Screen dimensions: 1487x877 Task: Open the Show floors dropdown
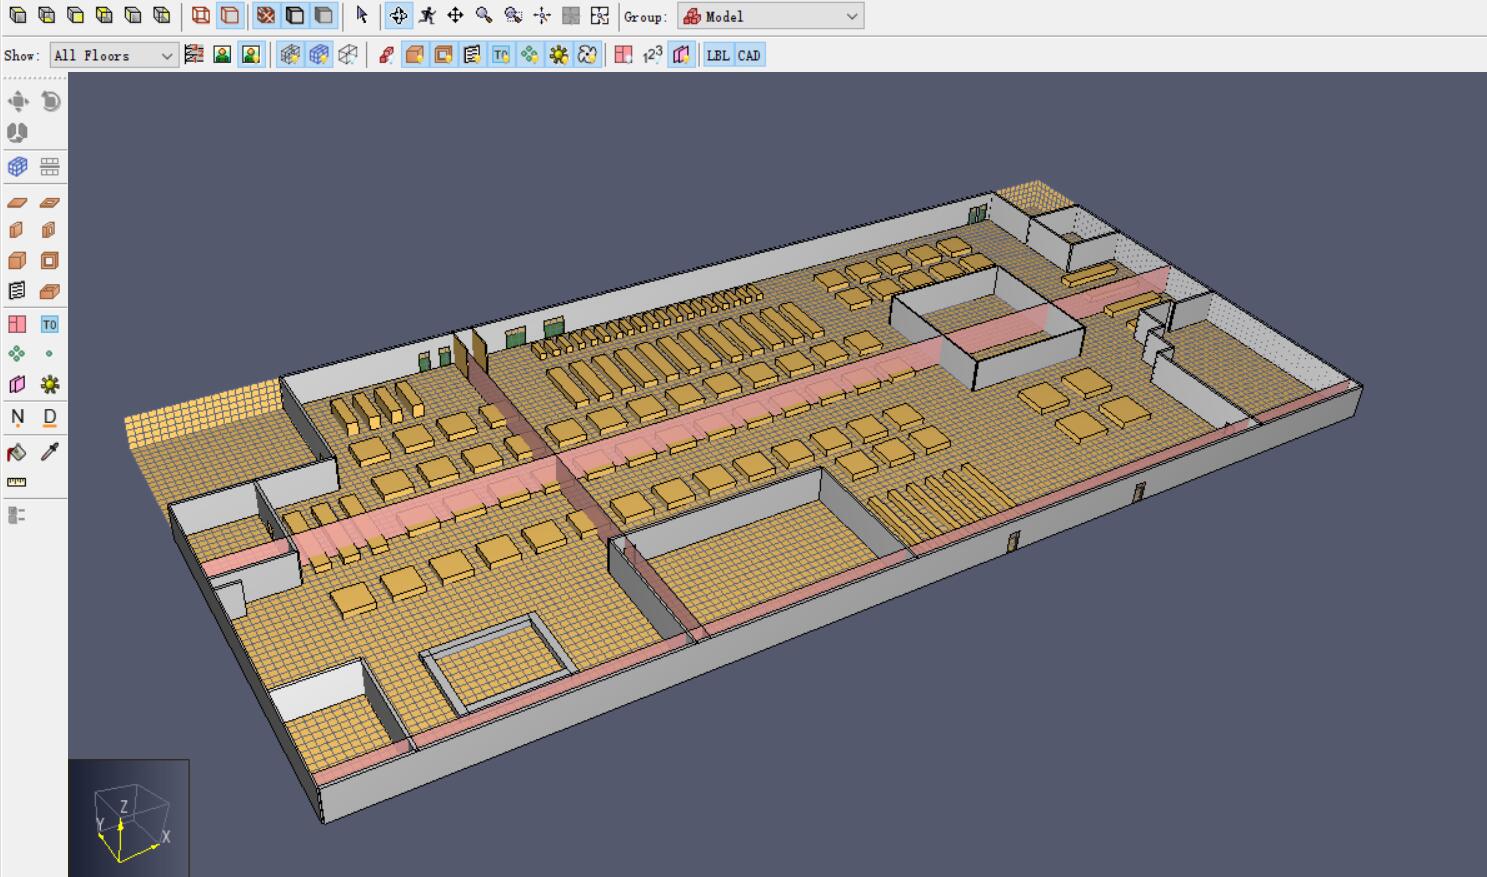(114, 55)
